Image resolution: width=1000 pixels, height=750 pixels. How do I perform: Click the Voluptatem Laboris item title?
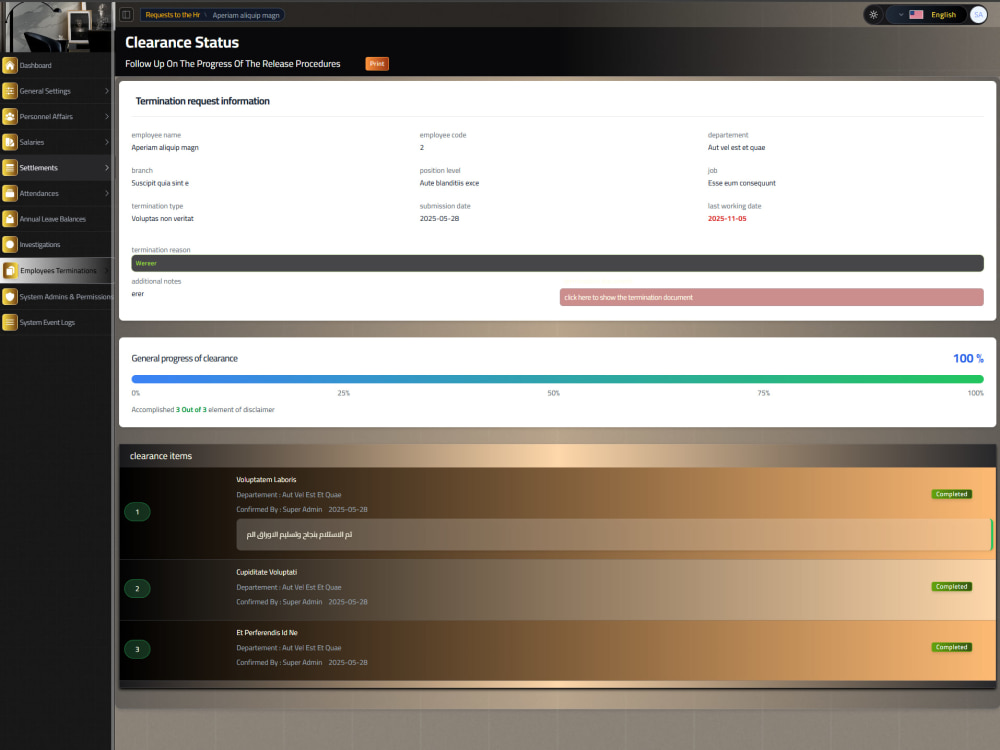click(266, 480)
